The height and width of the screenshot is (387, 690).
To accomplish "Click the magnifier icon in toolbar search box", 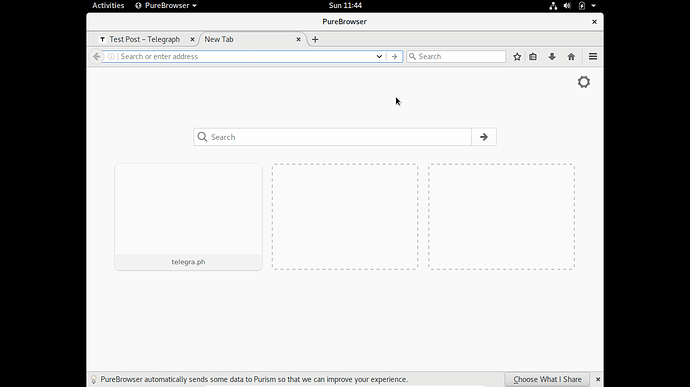I will tap(412, 56).
